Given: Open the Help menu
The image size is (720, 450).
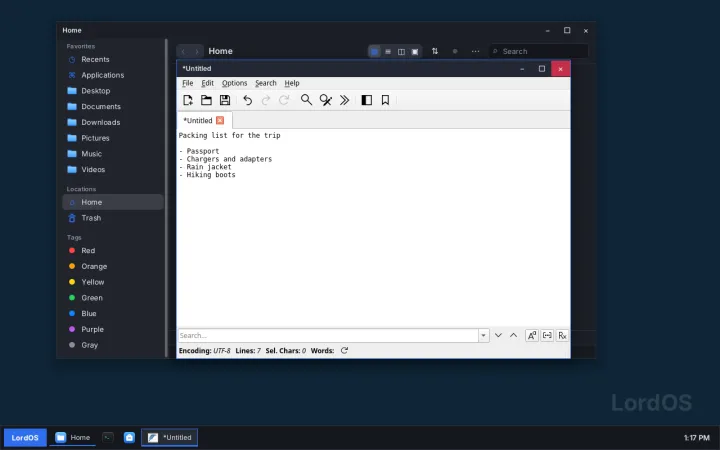Looking at the screenshot, I should click(x=292, y=83).
